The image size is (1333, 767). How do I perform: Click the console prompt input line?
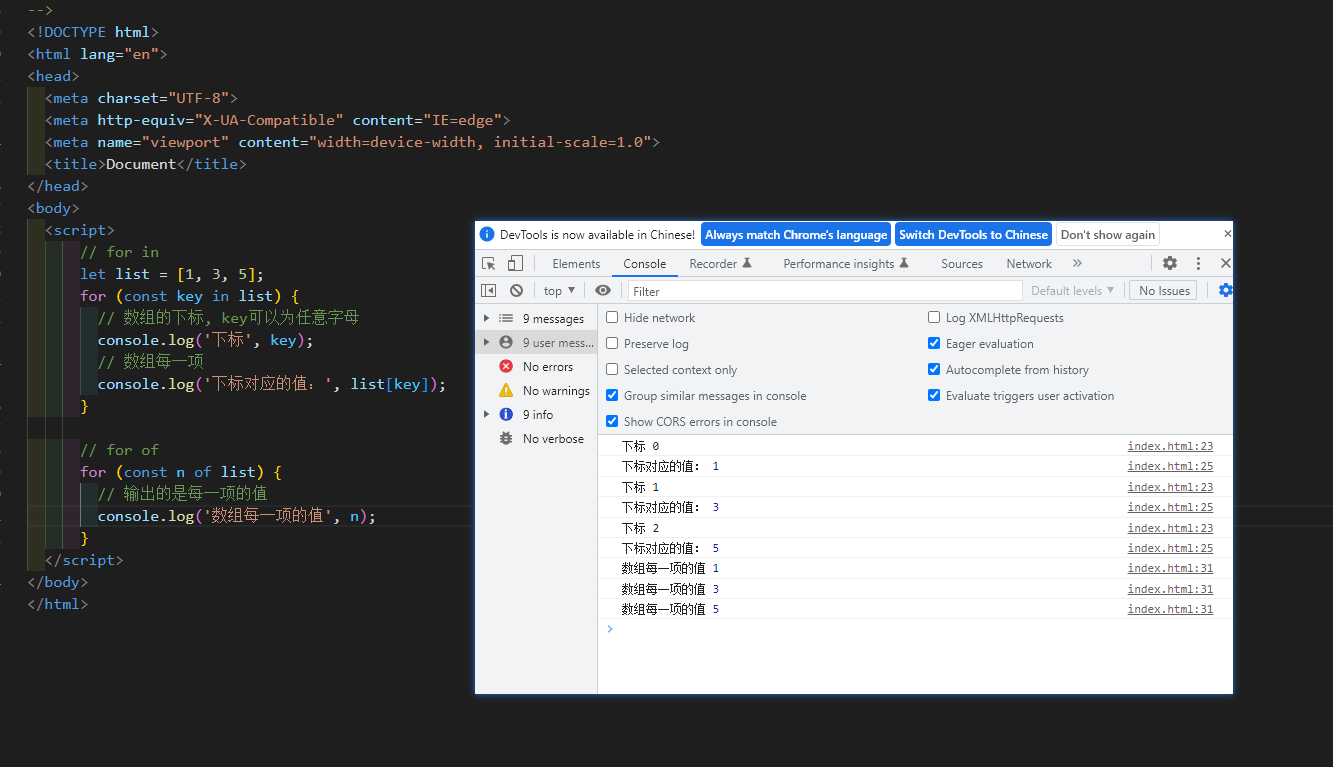915,629
